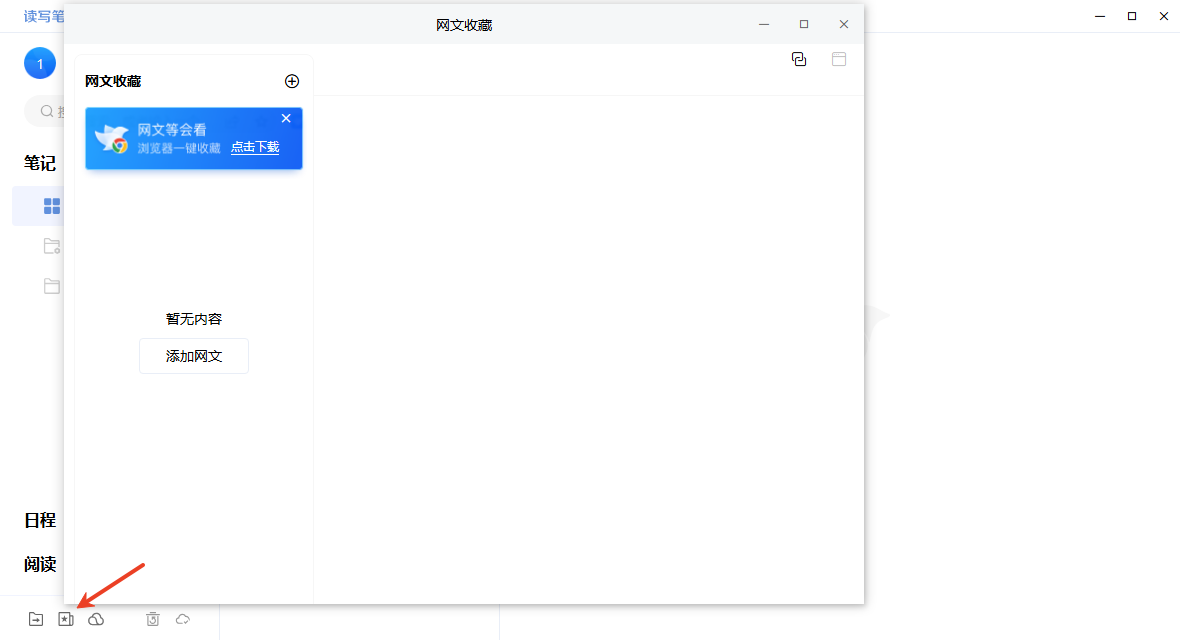Click the cloud drive icon in bottom bar
The width and height of the screenshot is (1180, 640).
click(x=96, y=619)
